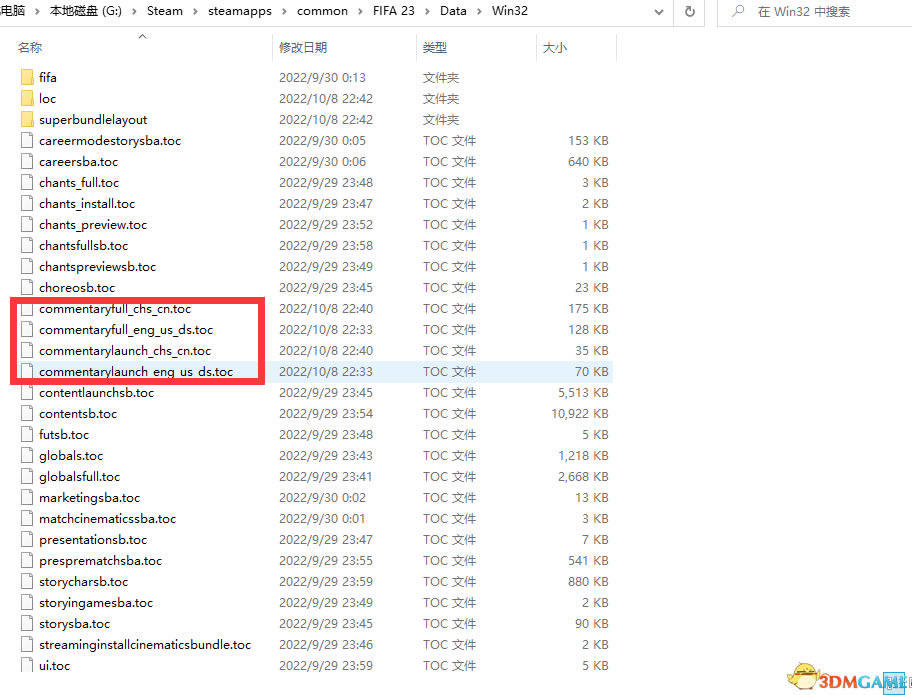Select marketingsba.toc file name

90,498
